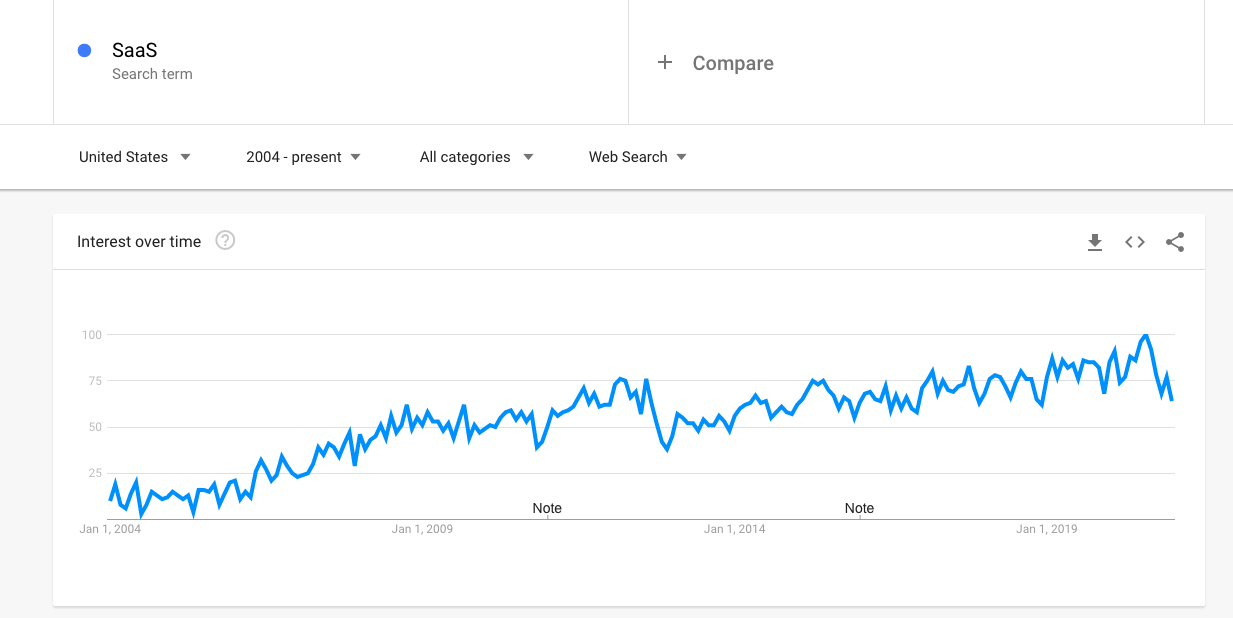Change the Web Search type dropdown
This screenshot has width=1233, height=618.
coord(637,157)
